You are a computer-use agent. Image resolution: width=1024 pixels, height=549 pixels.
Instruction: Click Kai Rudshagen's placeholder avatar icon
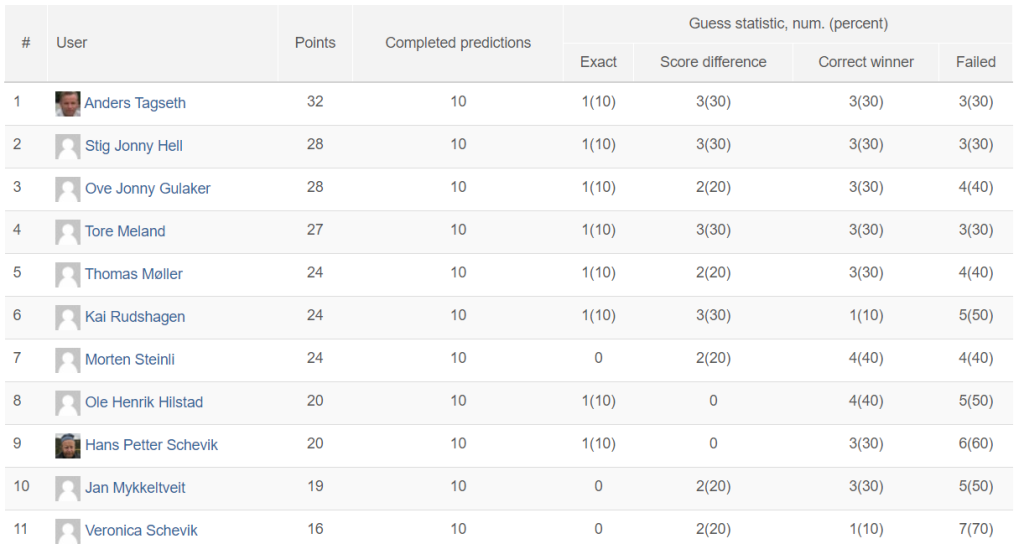coord(68,318)
